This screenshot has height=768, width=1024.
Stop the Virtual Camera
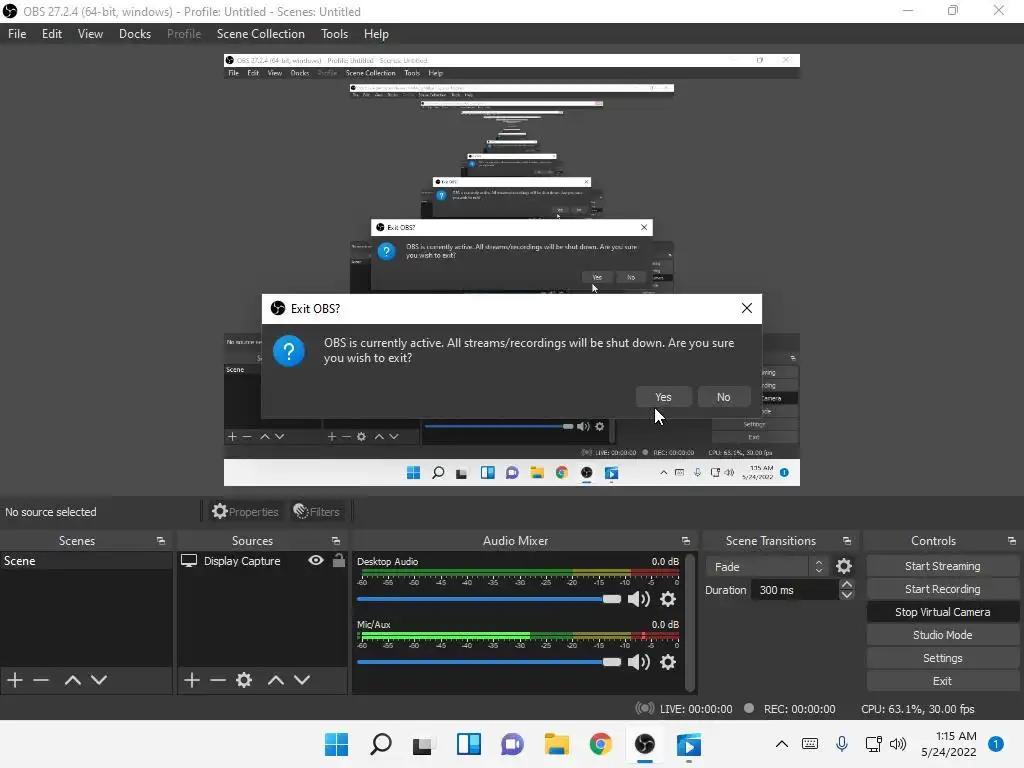942,612
